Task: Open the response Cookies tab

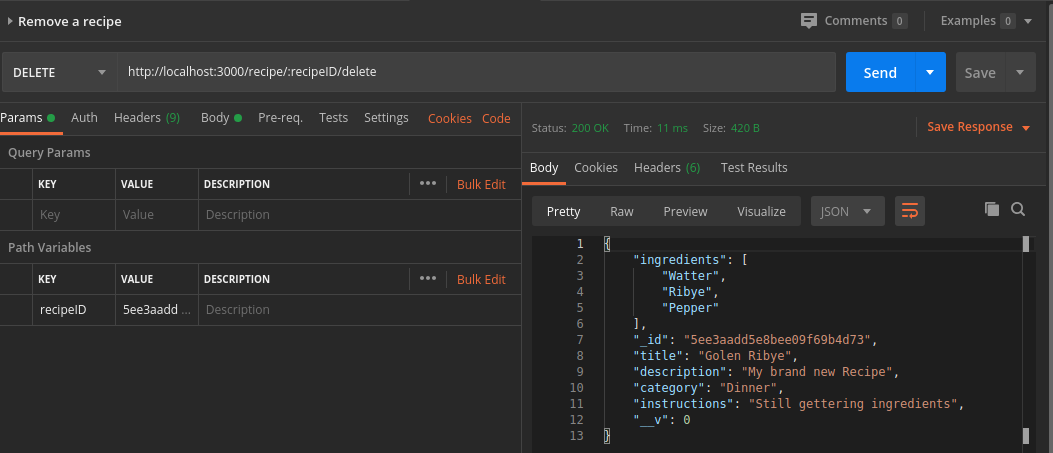Action: pos(596,168)
